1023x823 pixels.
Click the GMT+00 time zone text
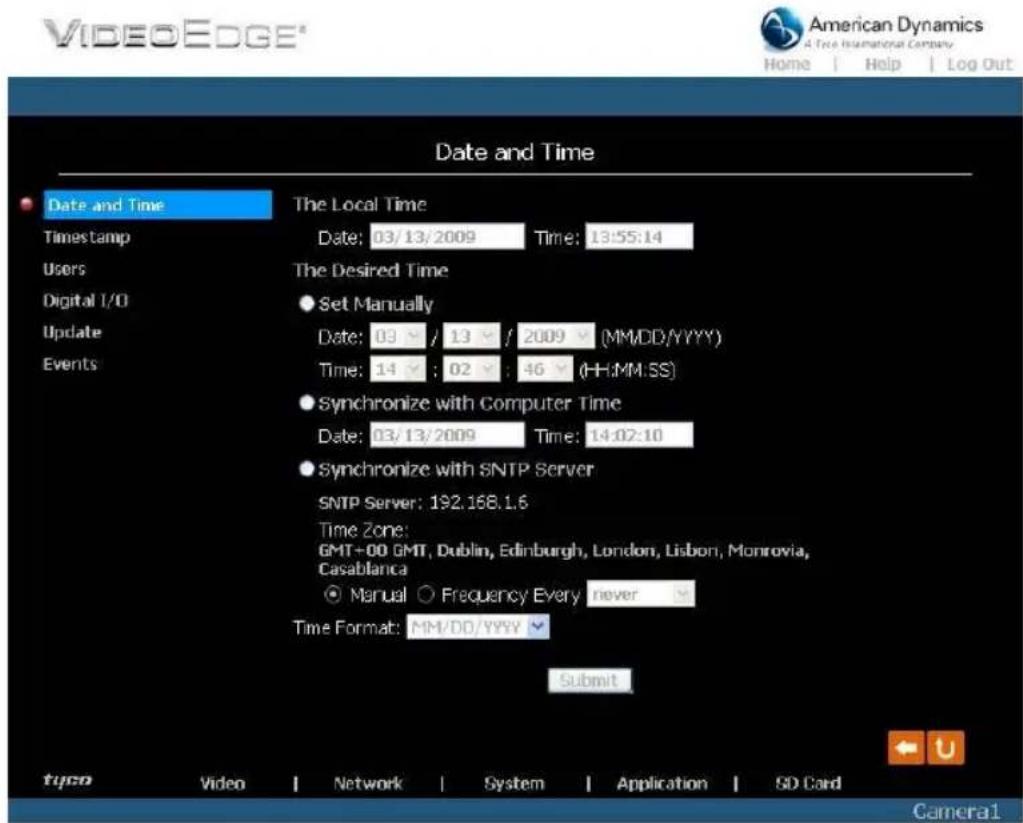coord(564,559)
